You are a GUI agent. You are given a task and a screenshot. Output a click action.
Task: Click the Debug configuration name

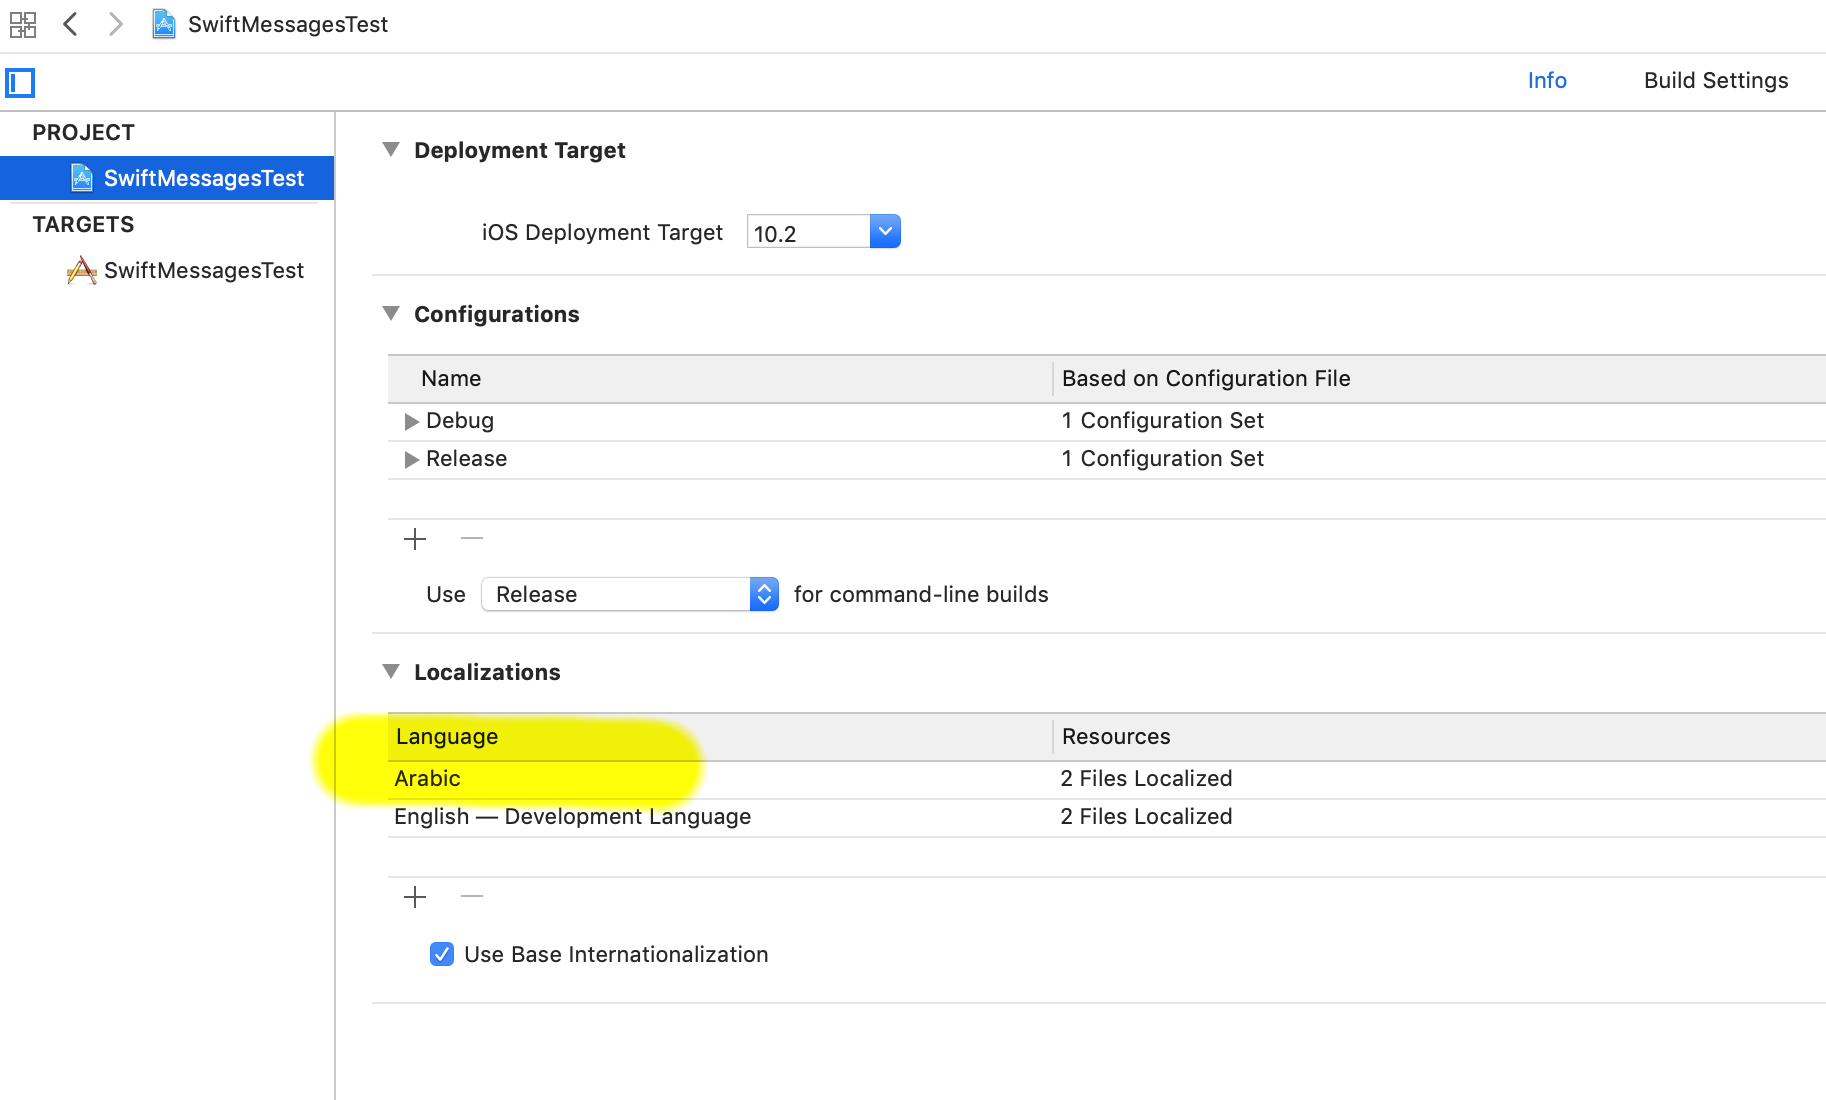tap(460, 421)
